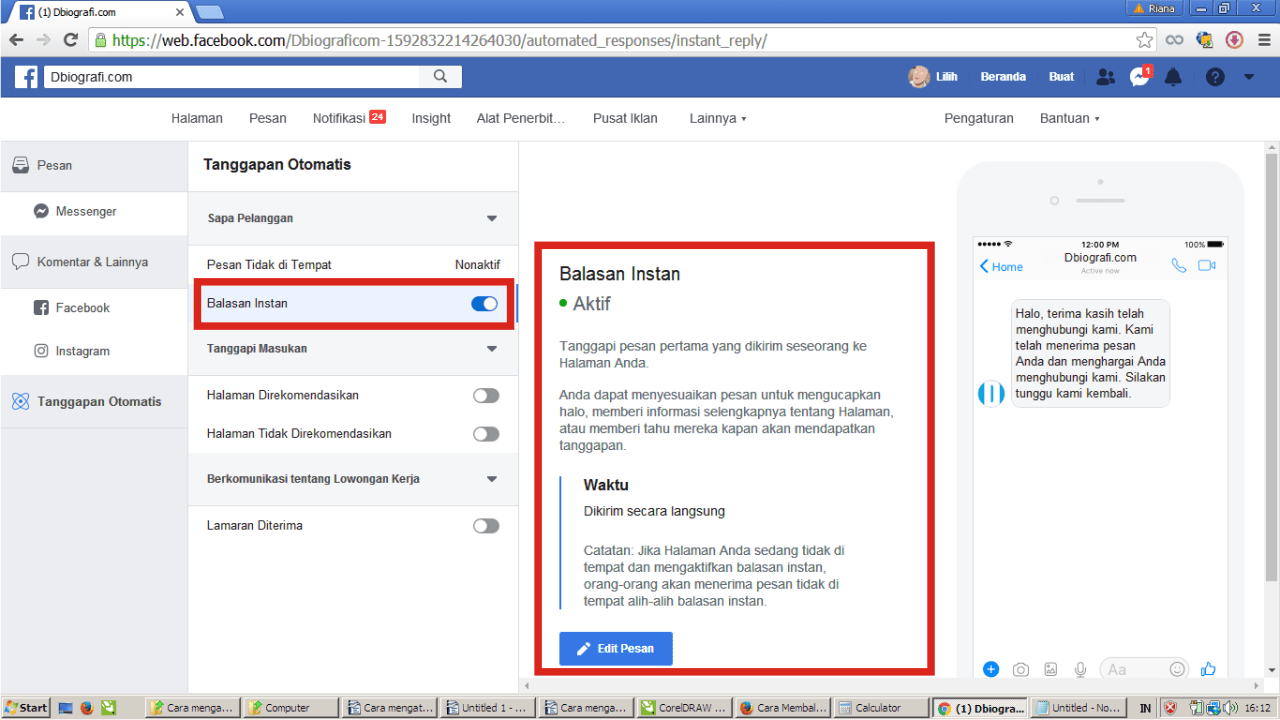Click the Facebook search input field
The height and width of the screenshot is (720, 1280).
pyautogui.click(x=232, y=76)
